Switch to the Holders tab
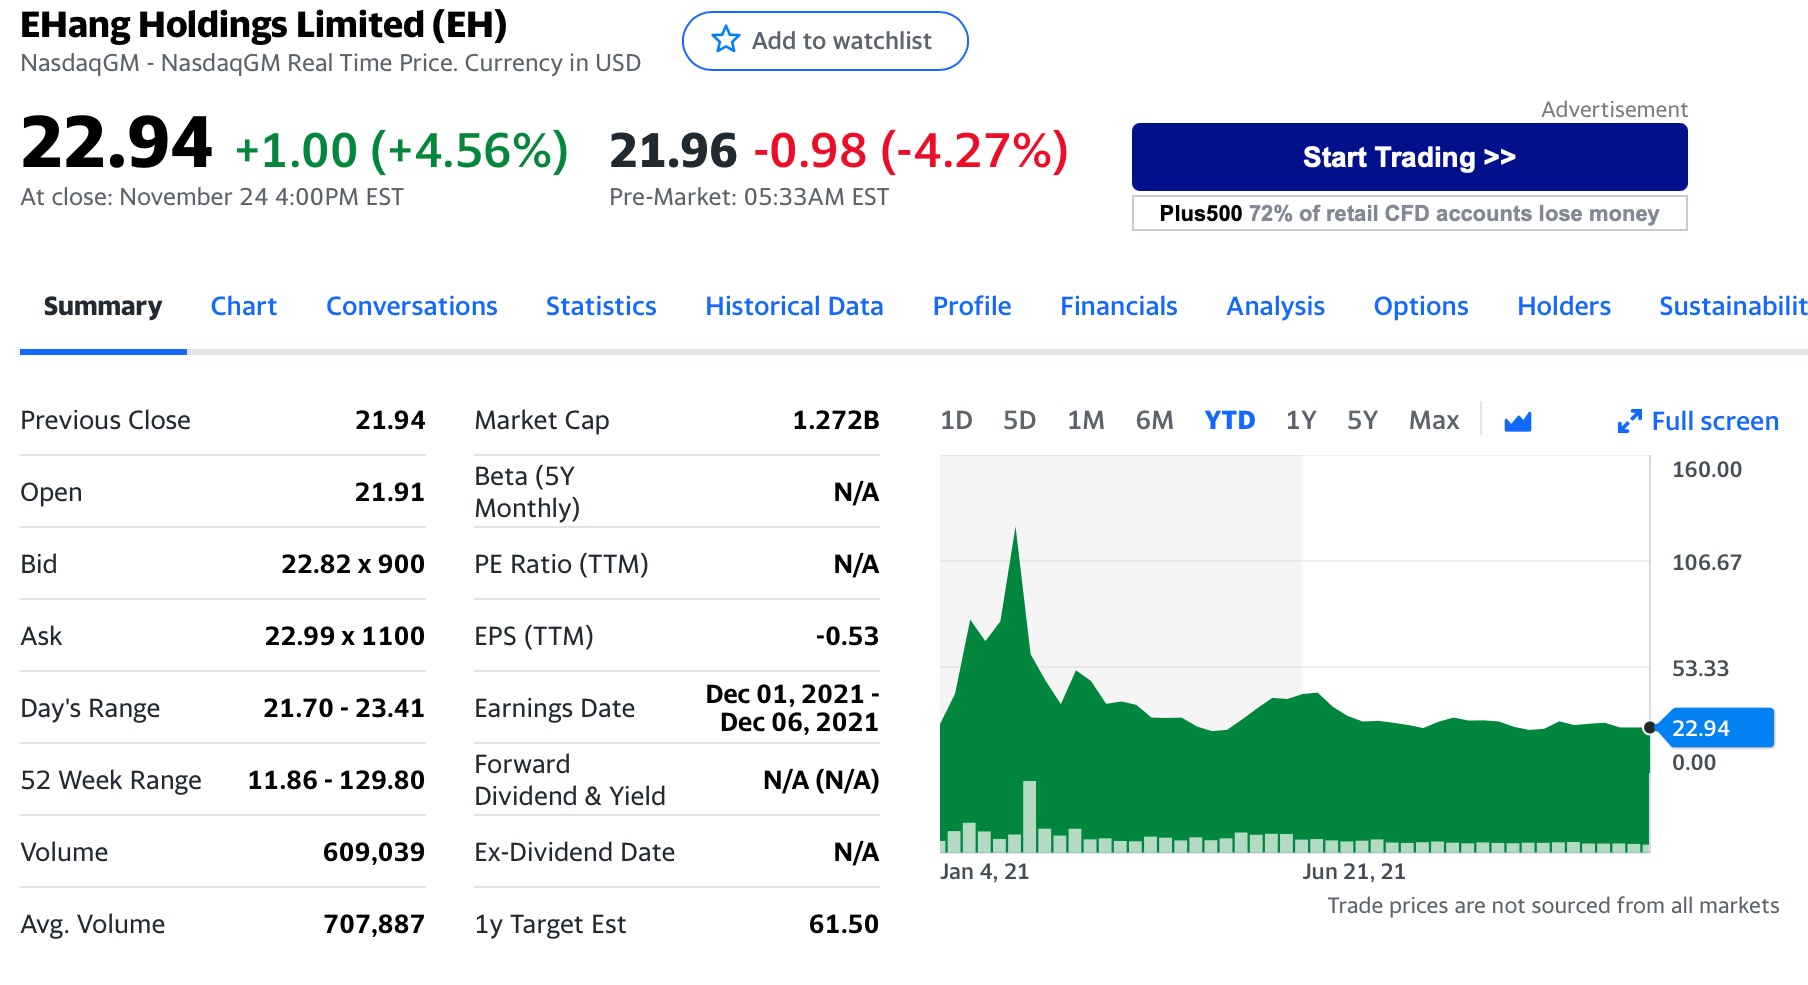1808x985 pixels. (x=1563, y=306)
